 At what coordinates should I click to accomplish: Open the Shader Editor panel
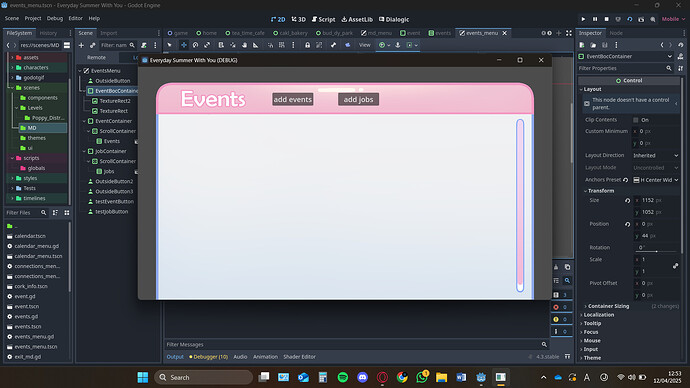click(299, 357)
